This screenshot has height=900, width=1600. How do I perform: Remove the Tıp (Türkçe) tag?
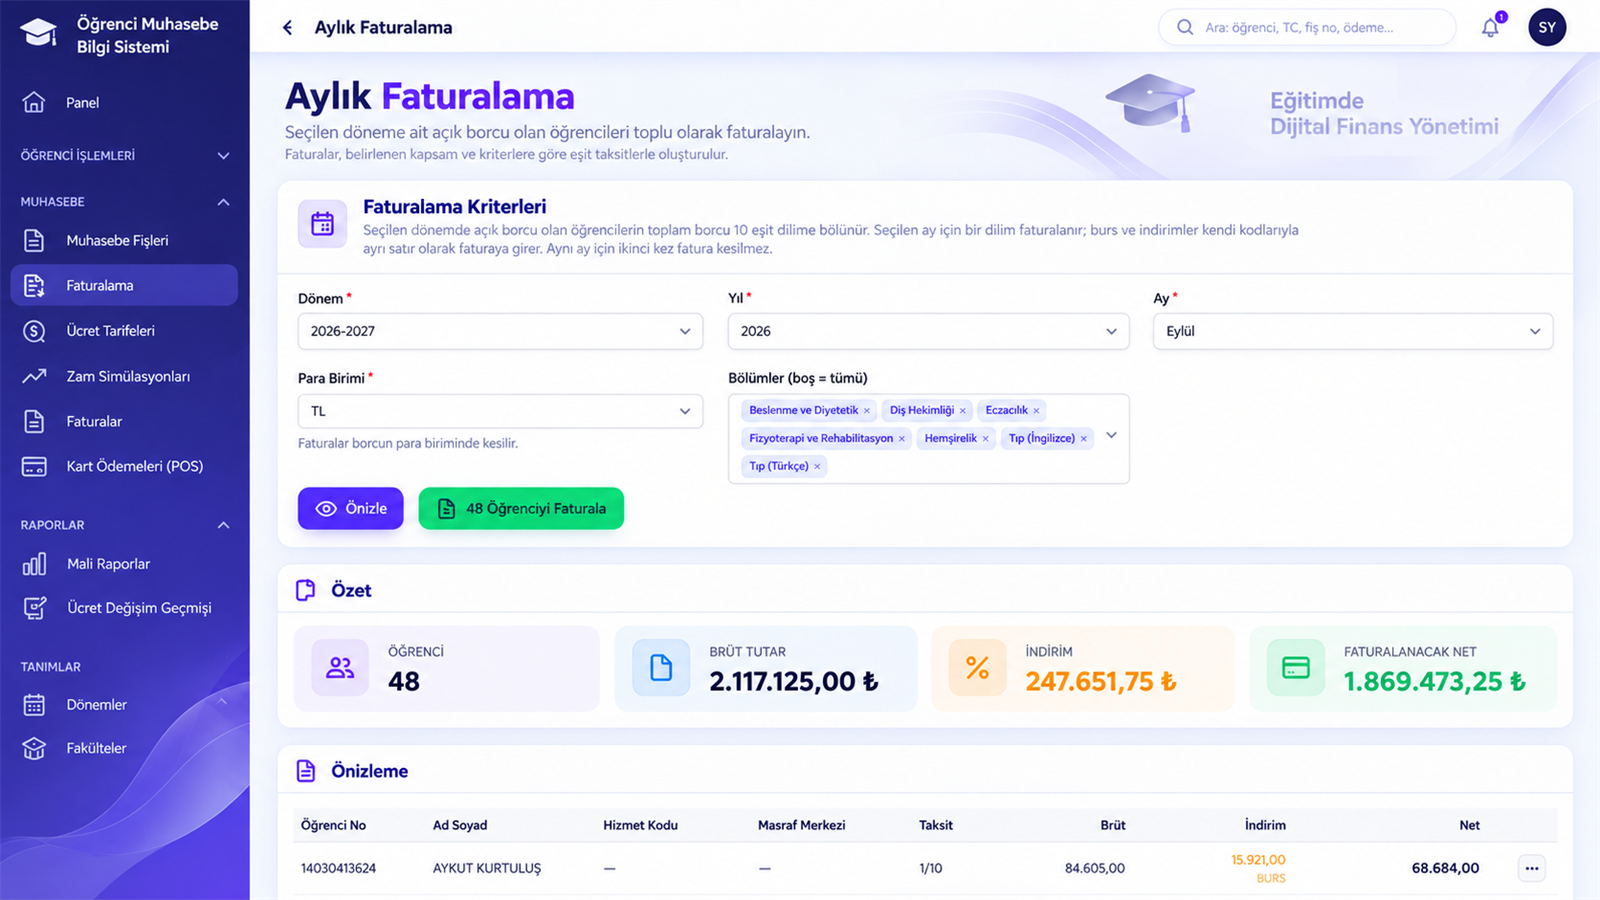817,467
